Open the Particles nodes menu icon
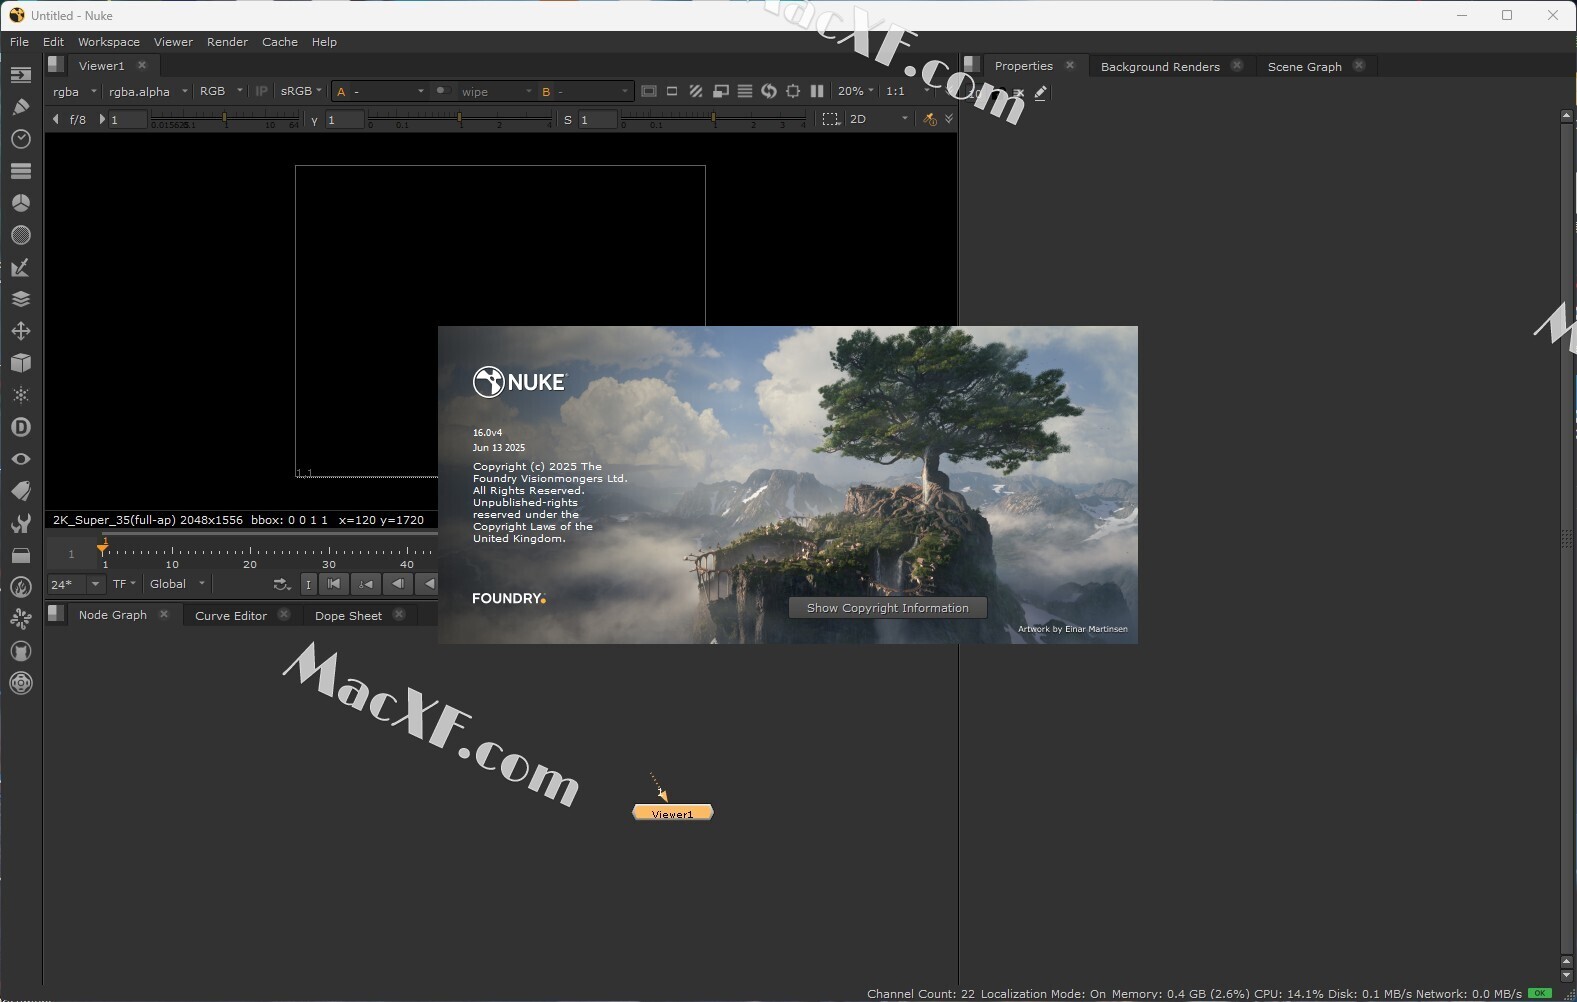Screen dimensions: 1577x1002 tap(20, 395)
